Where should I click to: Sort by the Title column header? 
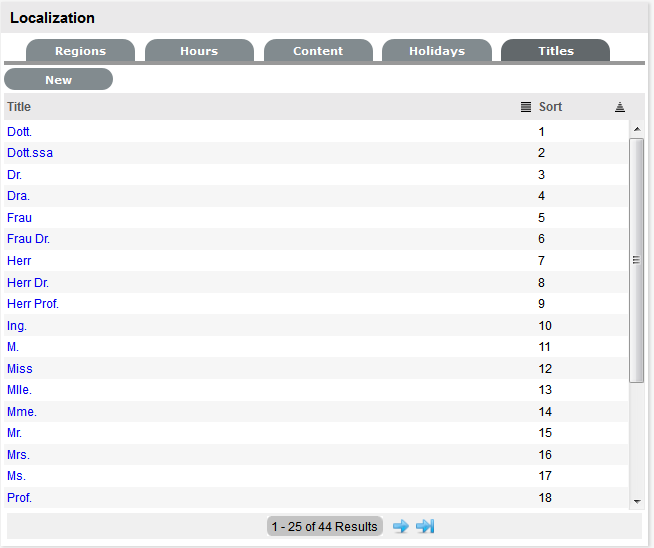pos(19,107)
